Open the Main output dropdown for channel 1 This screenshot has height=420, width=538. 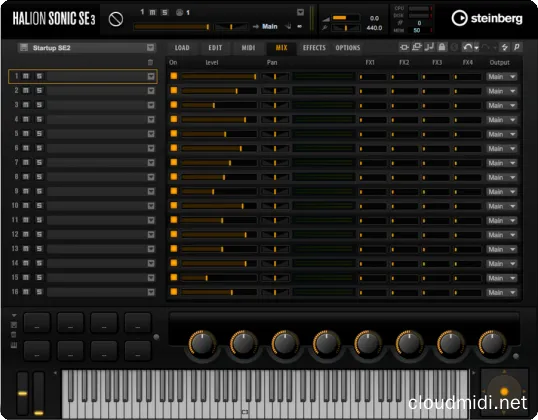coord(502,77)
